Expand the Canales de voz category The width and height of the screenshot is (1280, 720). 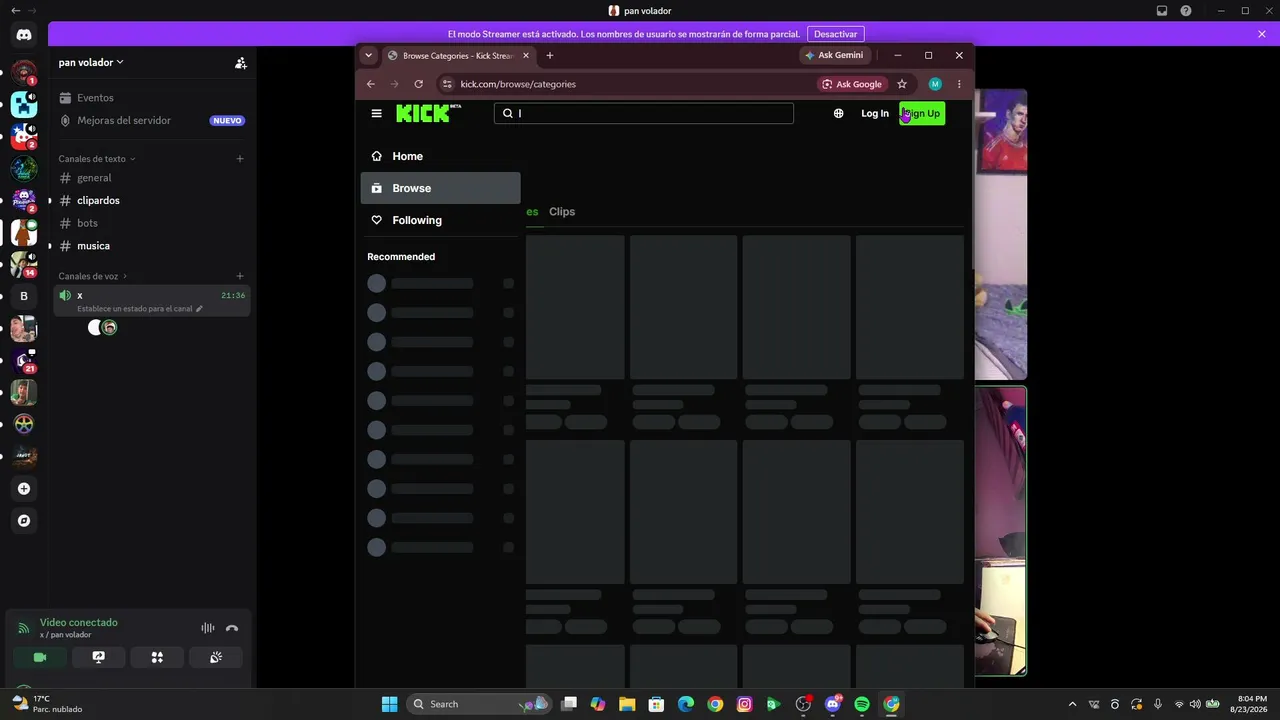(x=93, y=276)
